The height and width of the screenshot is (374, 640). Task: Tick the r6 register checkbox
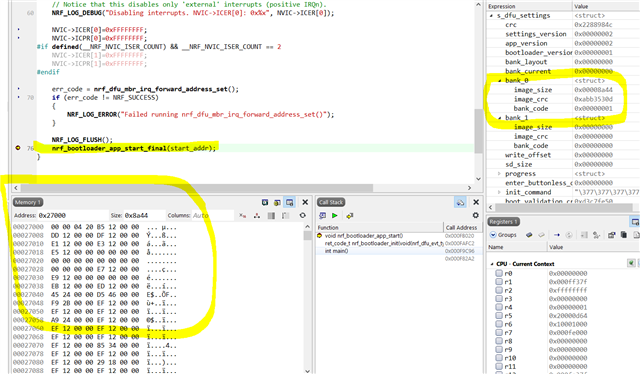(x=499, y=324)
